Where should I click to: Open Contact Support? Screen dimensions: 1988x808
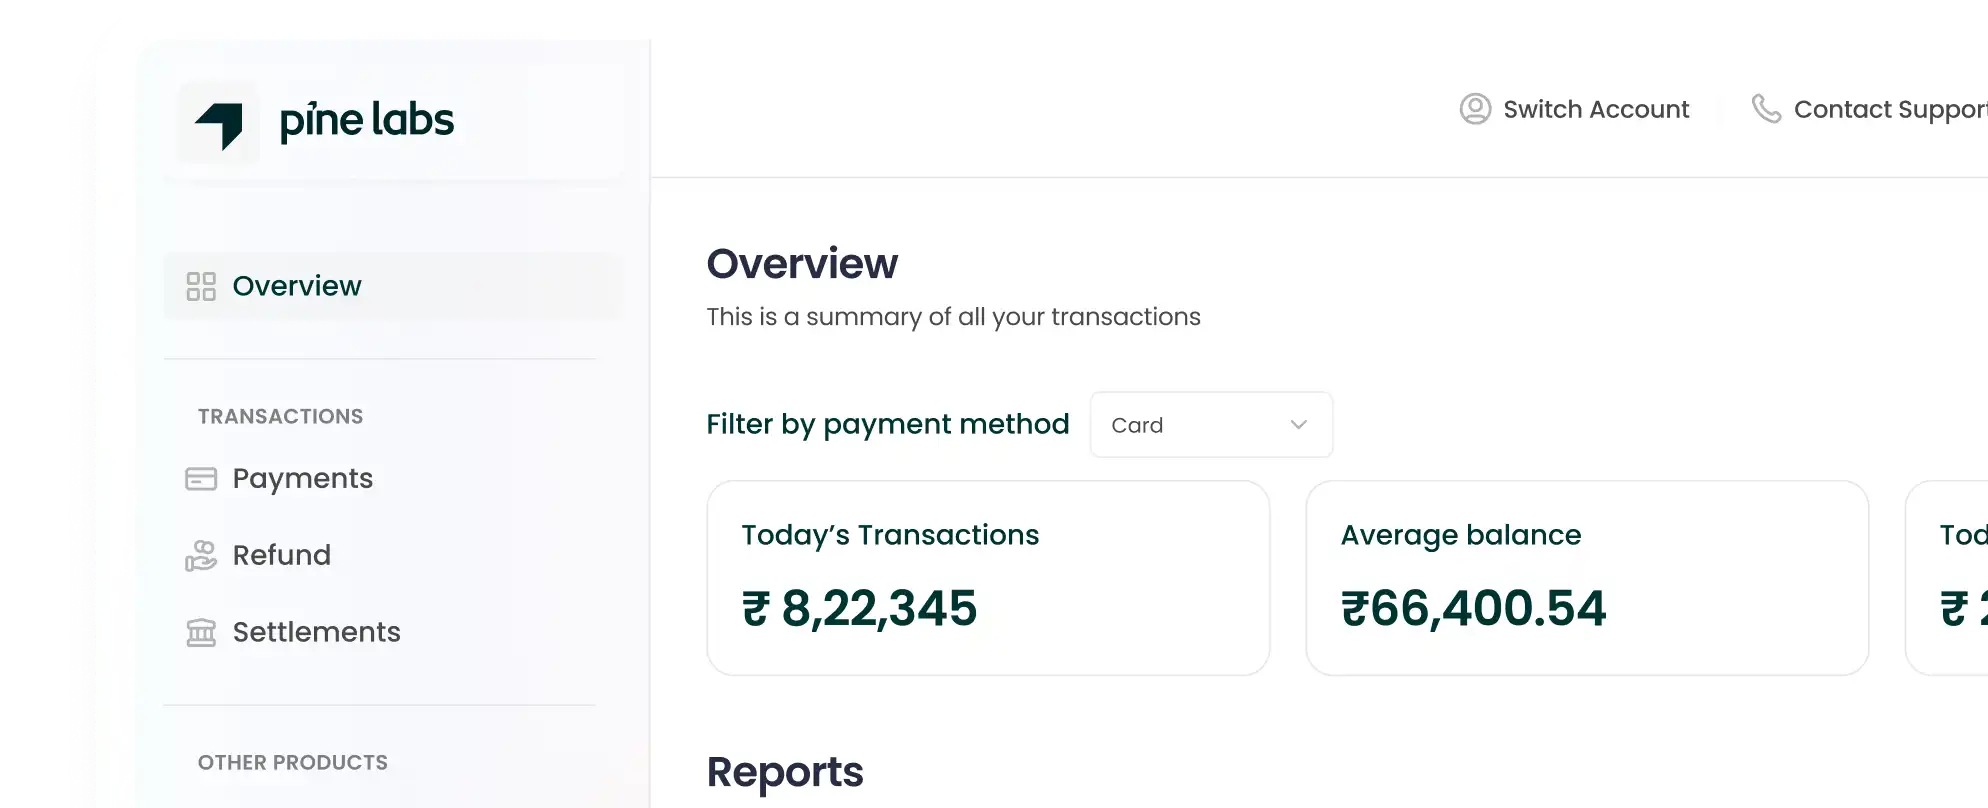point(1885,109)
